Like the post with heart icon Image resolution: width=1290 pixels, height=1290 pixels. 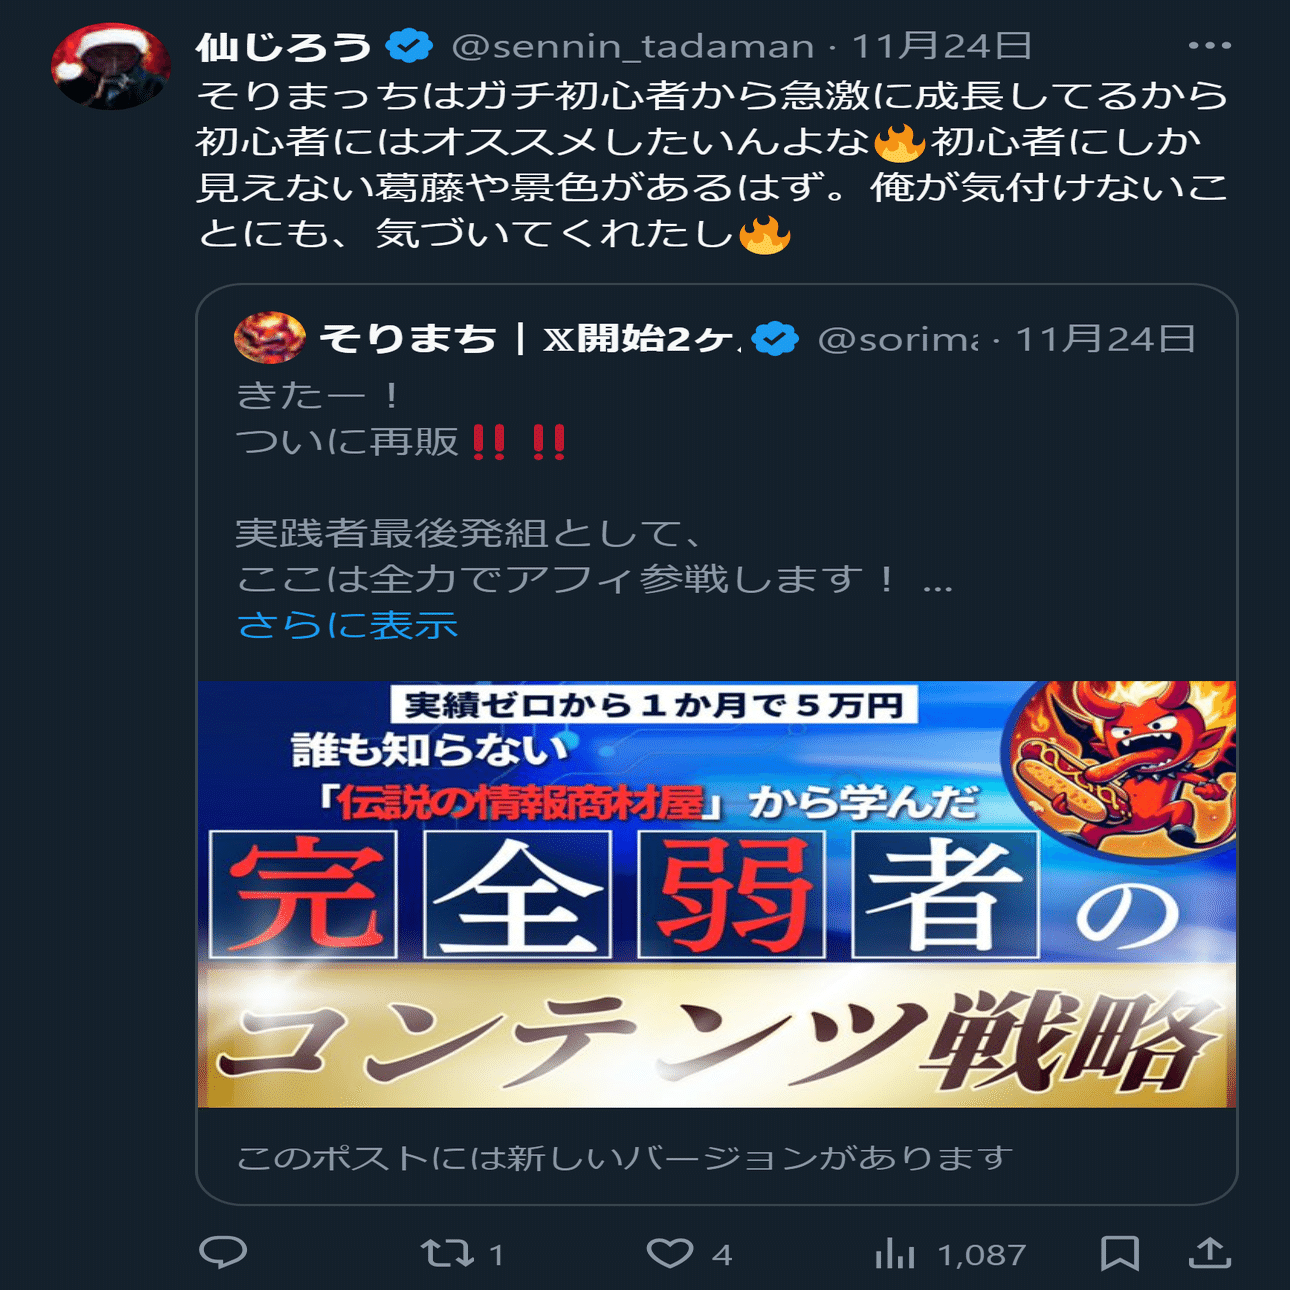pyautogui.click(x=669, y=1253)
